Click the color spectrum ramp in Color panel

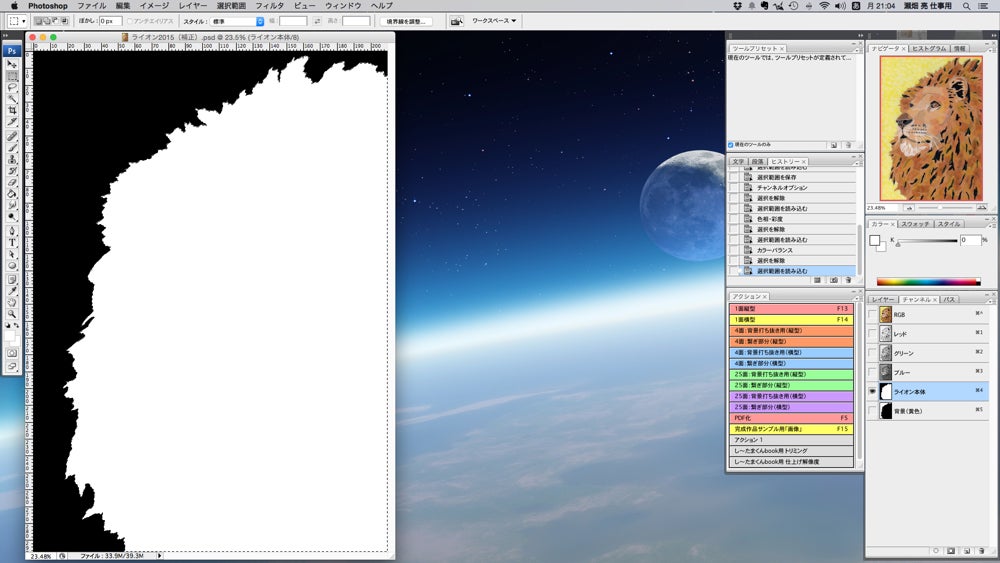(x=928, y=282)
